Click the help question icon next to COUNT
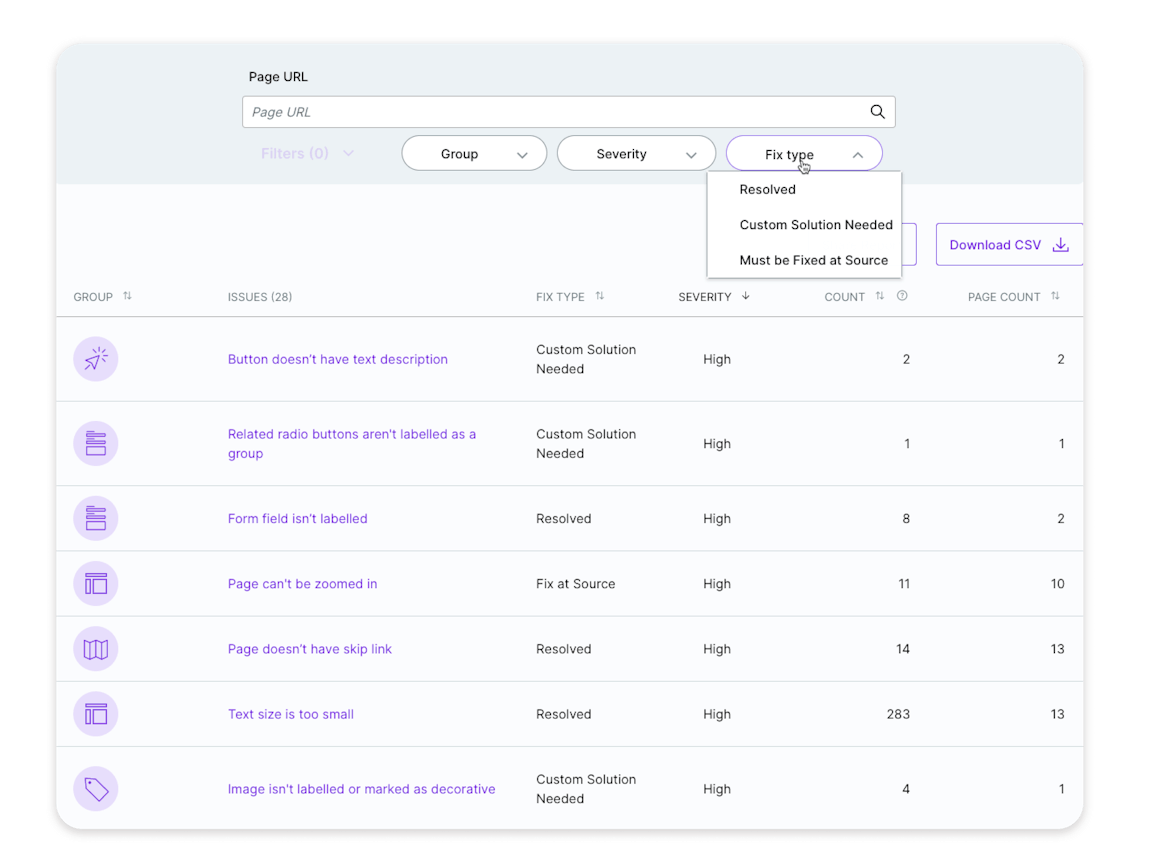The width and height of the screenshot is (1160, 866). (902, 296)
